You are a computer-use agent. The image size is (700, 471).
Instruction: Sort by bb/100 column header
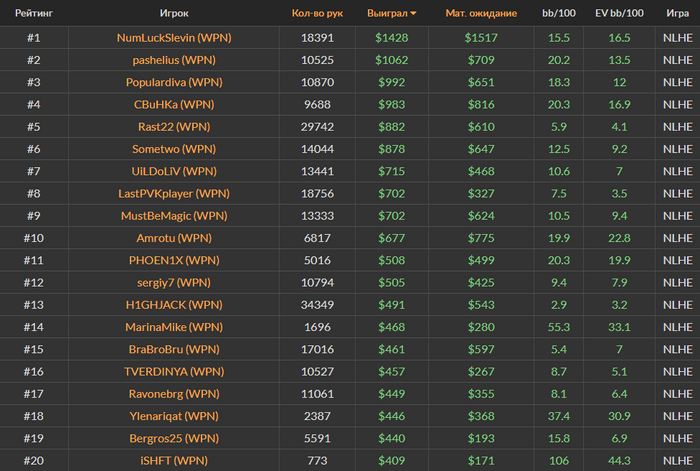[558, 13]
